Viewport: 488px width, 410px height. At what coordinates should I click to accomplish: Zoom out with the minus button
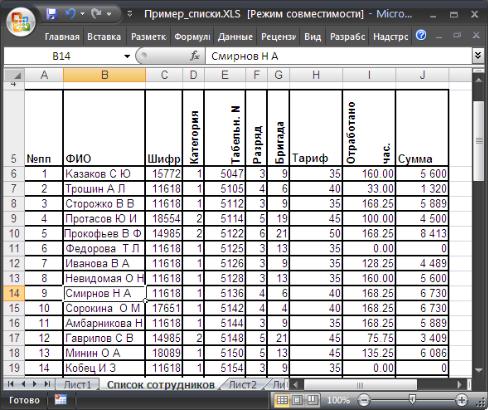[364, 400]
